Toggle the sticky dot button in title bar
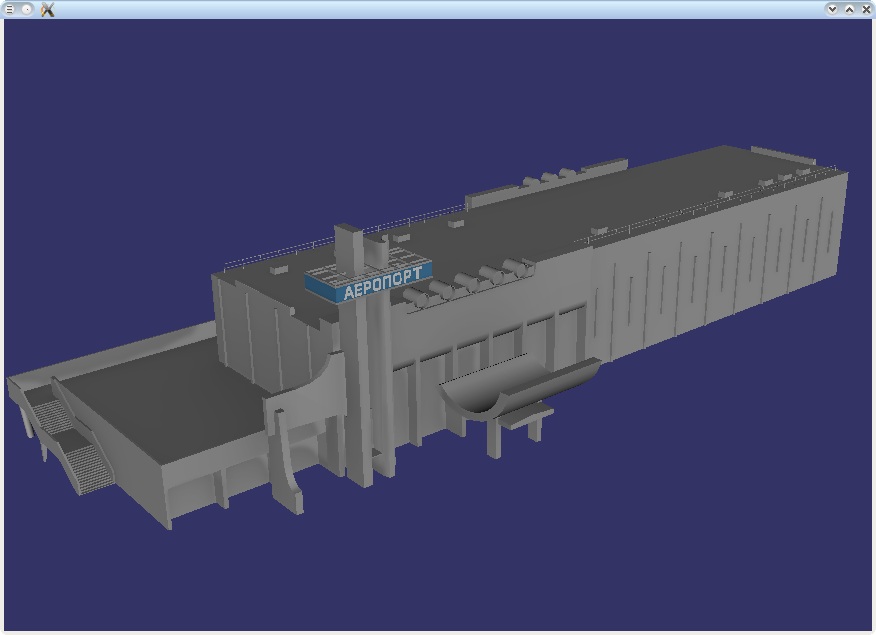 point(26,9)
